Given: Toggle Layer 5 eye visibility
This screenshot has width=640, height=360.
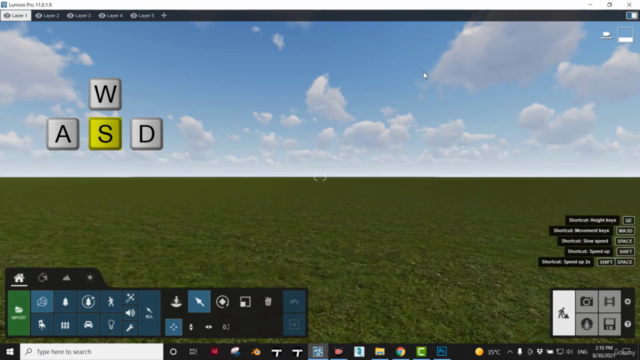Looking at the screenshot, I should pyautogui.click(x=133, y=16).
